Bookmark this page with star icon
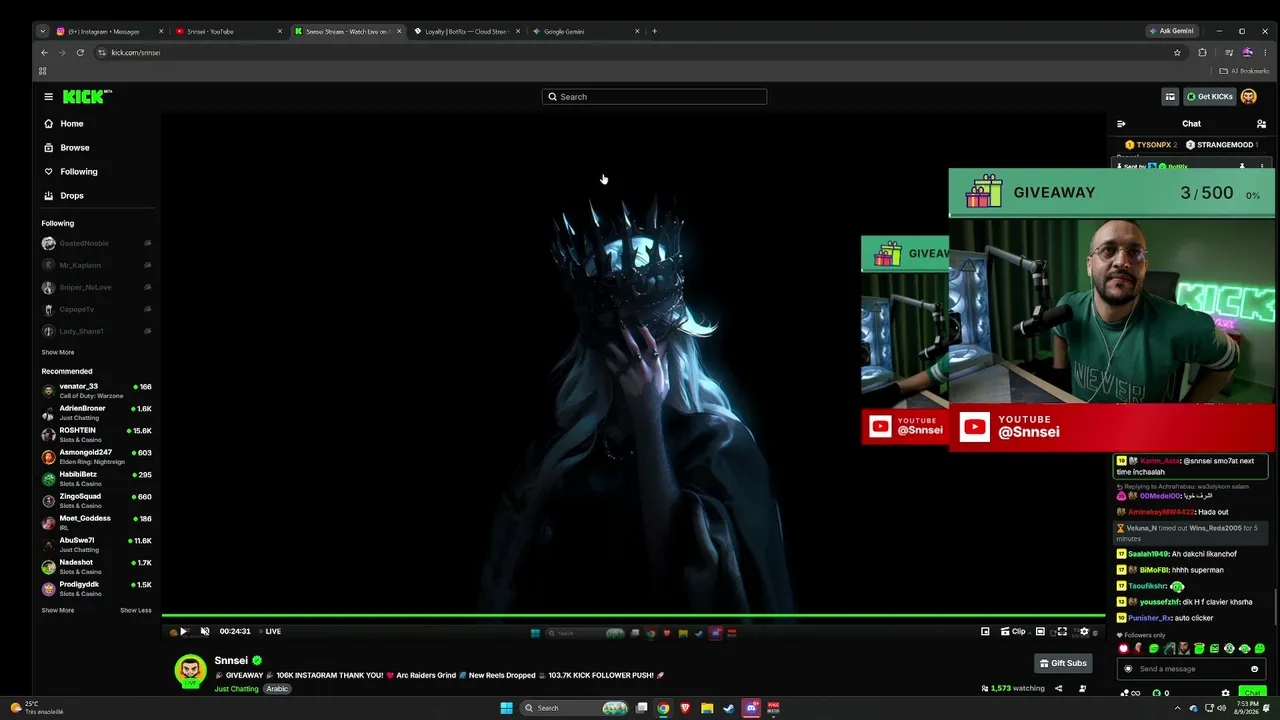 tap(1177, 53)
